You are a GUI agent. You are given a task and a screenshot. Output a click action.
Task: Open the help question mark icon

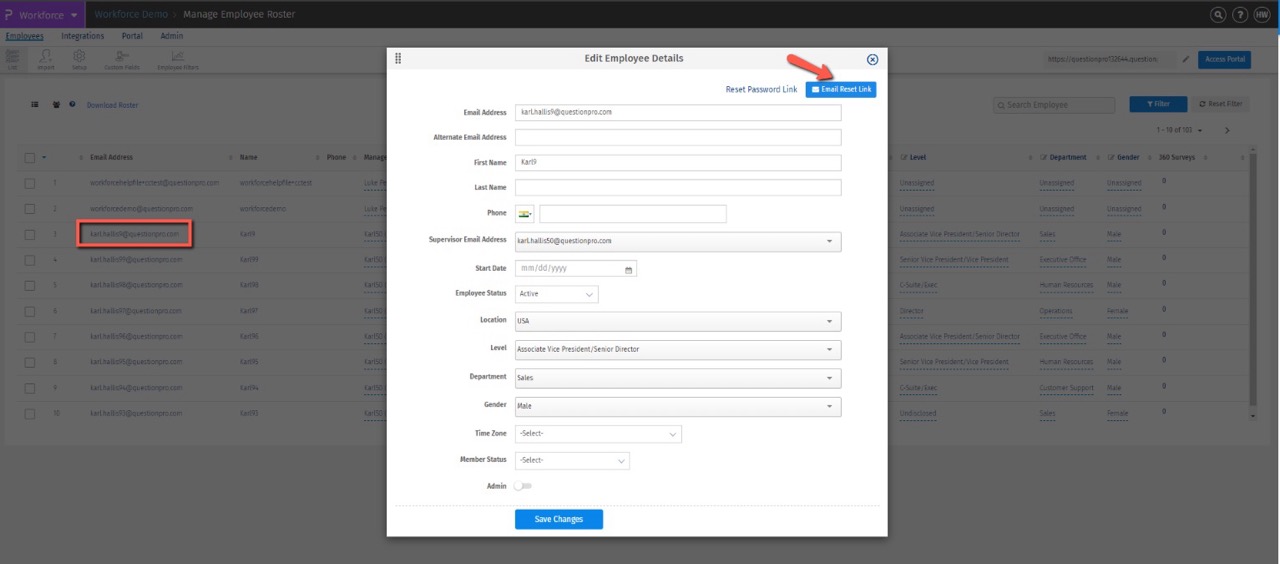click(x=1240, y=15)
